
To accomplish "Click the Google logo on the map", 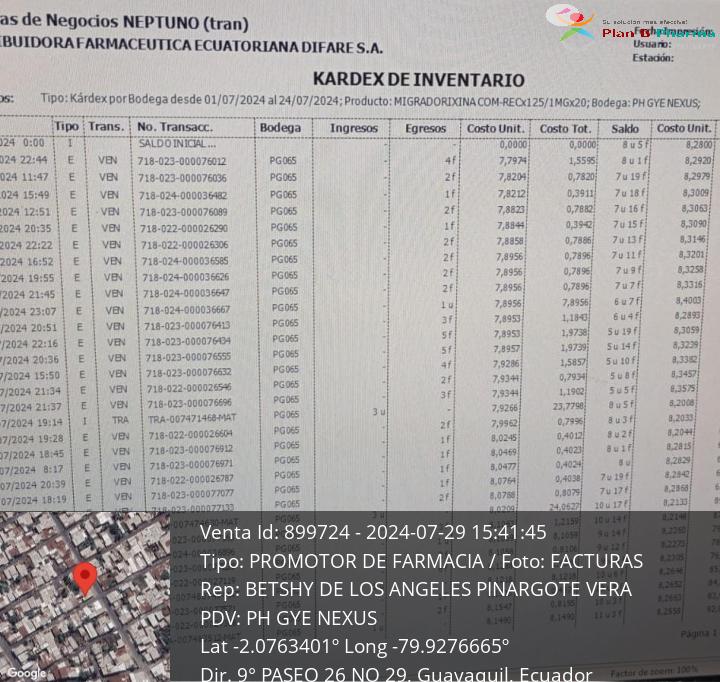I will (x=27, y=673).
